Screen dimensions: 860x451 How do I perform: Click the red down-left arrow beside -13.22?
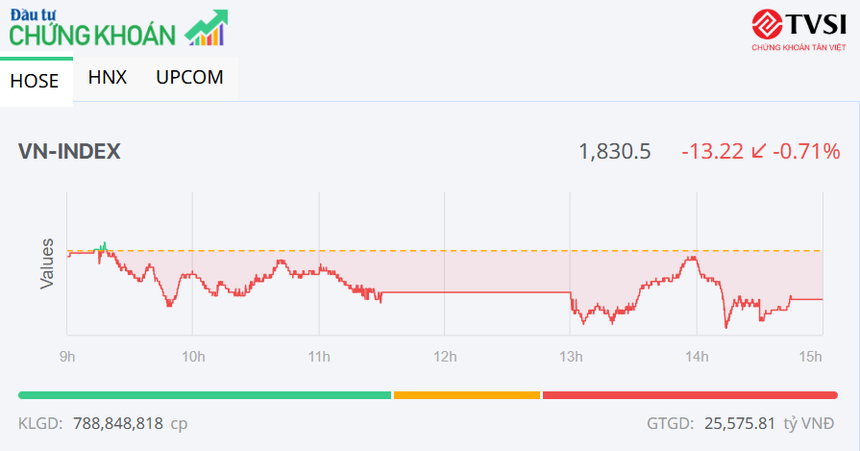coord(758,152)
